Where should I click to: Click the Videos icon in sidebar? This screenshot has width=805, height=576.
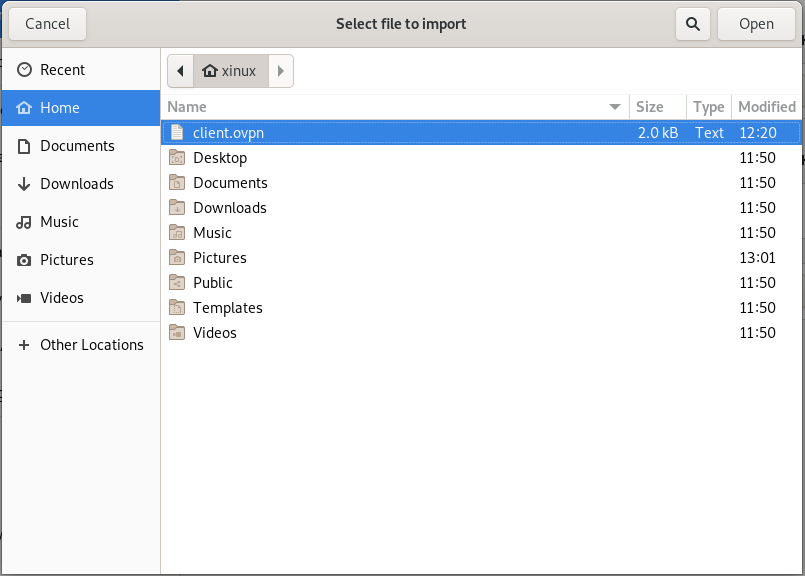(24, 298)
